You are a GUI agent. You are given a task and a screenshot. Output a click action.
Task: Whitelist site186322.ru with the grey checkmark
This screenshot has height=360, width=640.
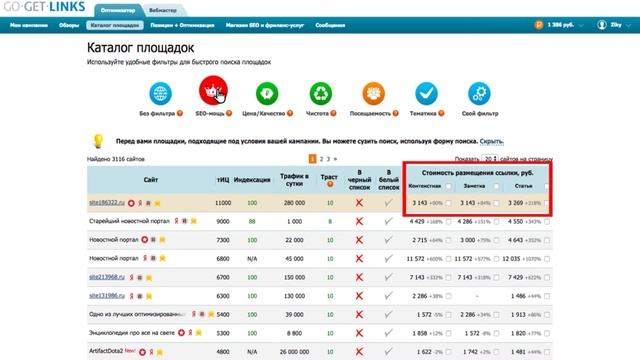tap(388, 202)
